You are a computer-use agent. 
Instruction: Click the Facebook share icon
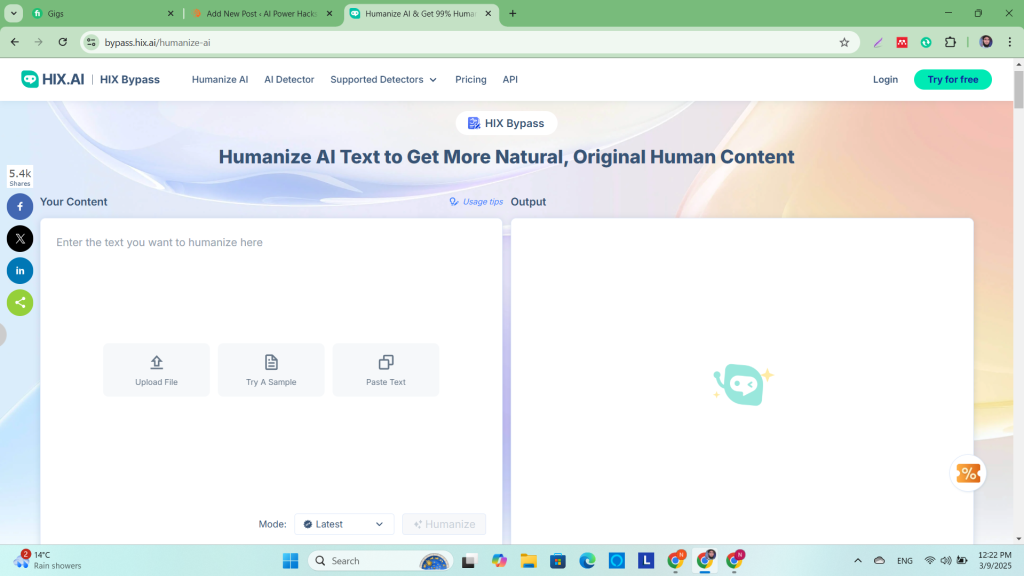(20, 206)
